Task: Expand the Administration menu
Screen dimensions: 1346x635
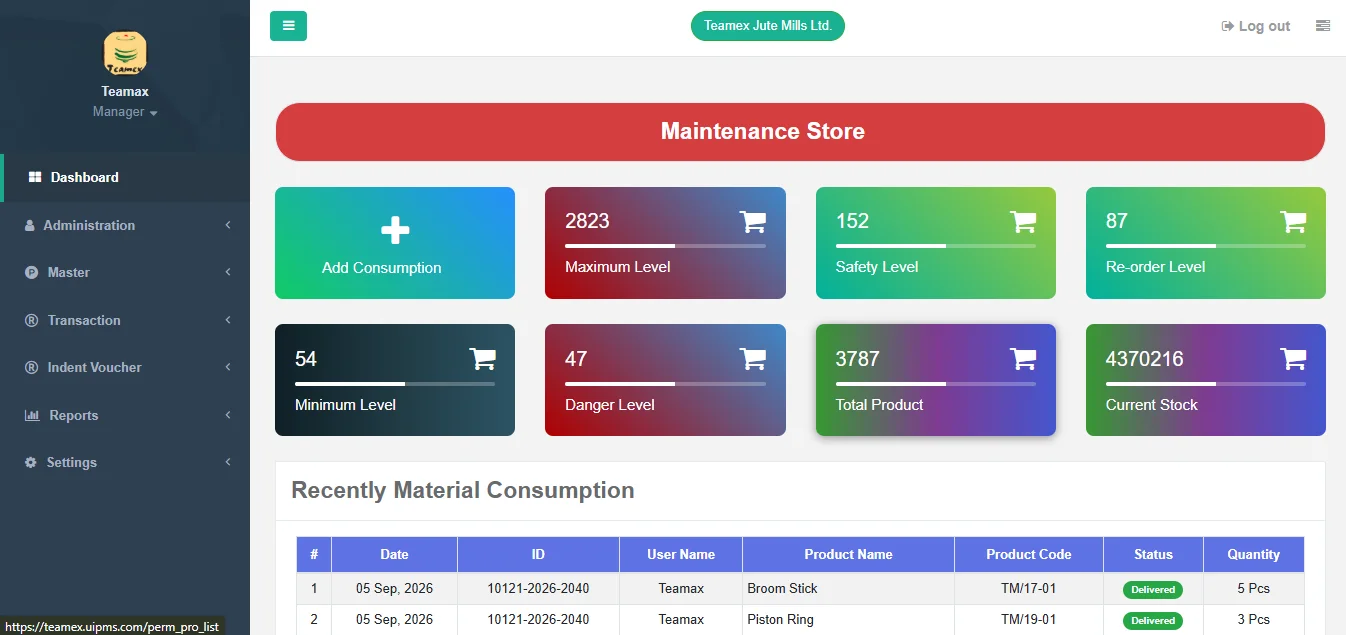Action: [125, 225]
